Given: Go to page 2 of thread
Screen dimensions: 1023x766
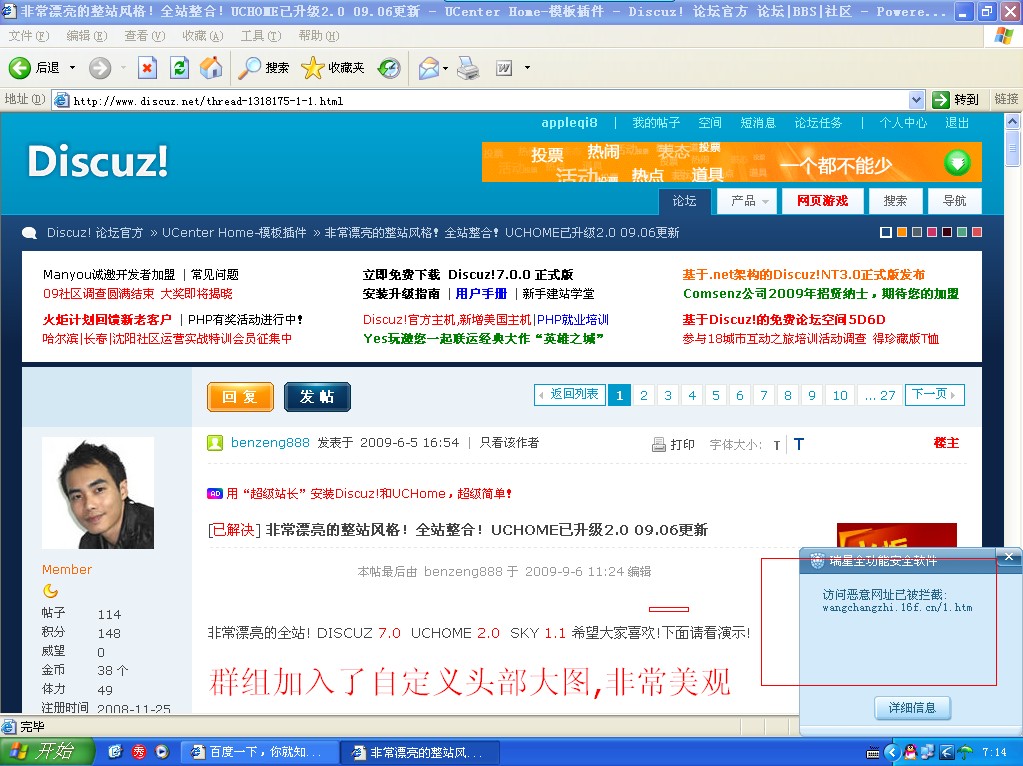Looking at the screenshot, I should (x=643, y=395).
